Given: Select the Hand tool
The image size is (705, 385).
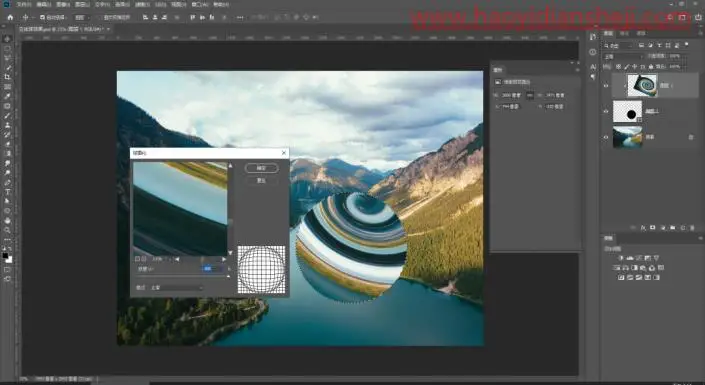Looking at the screenshot, I should click(7, 220).
